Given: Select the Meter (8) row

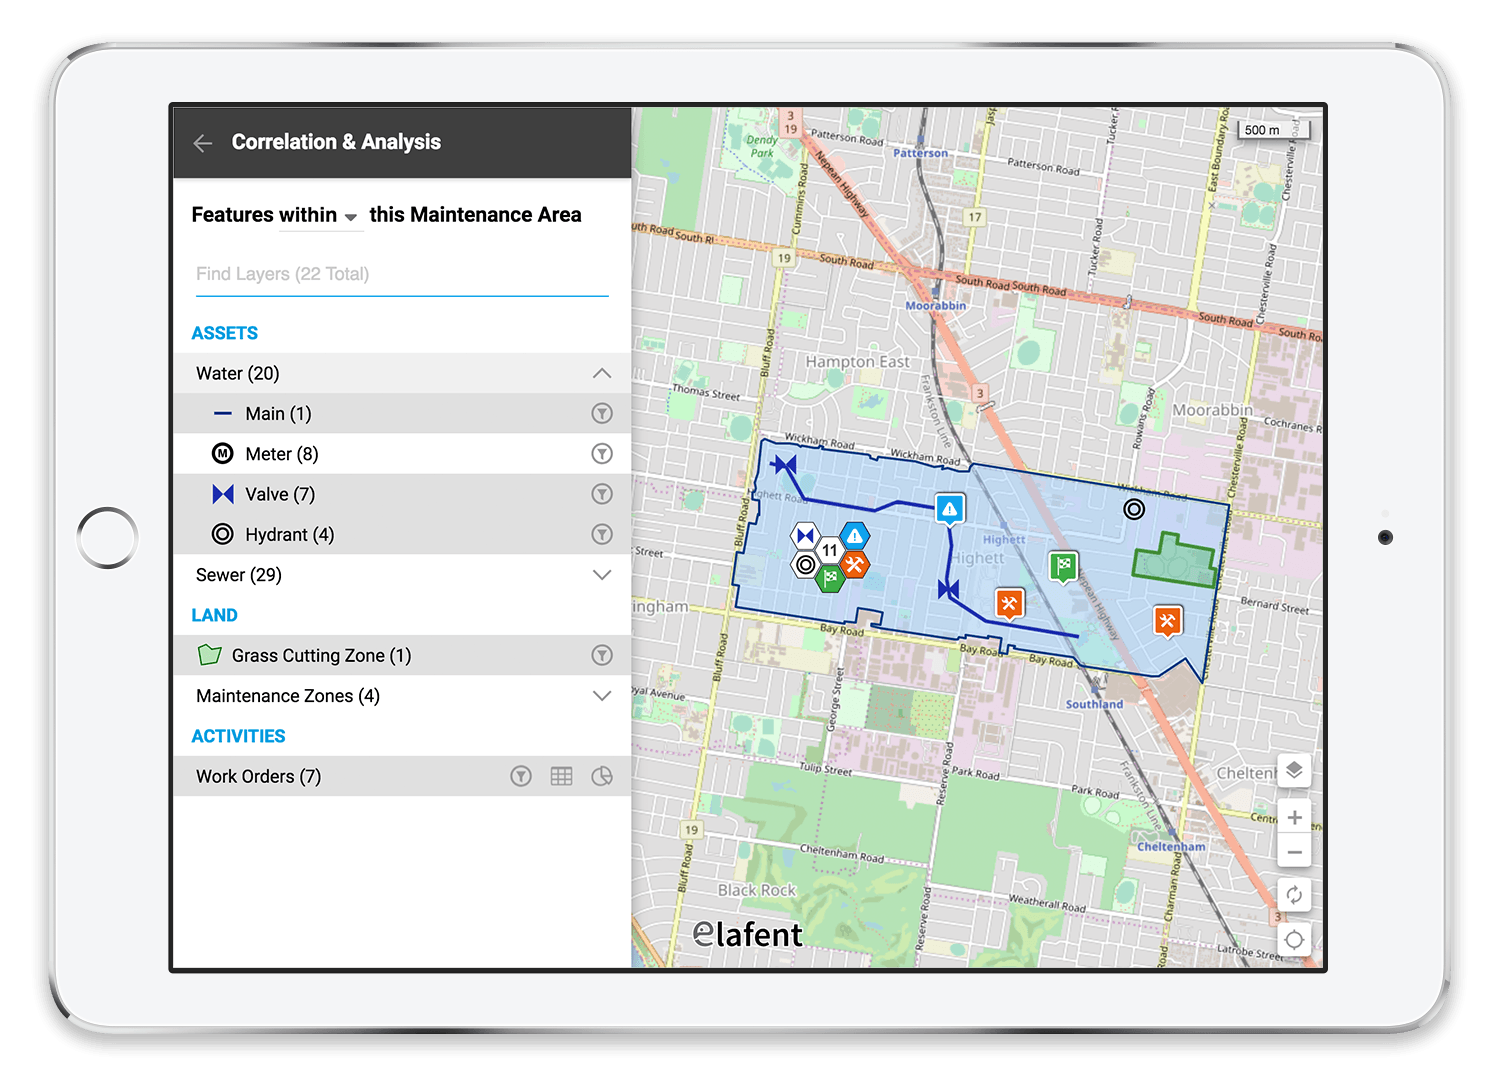Looking at the screenshot, I should (402, 454).
